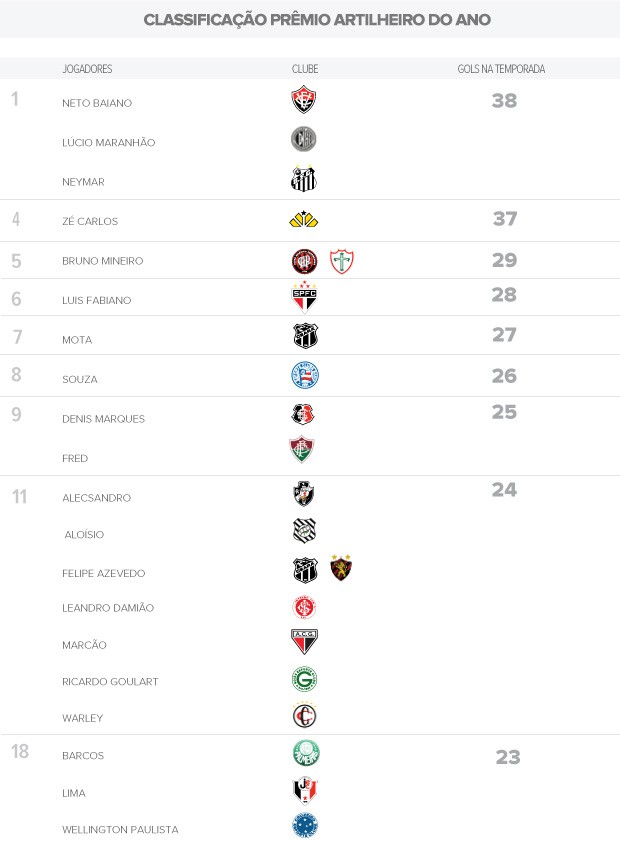Click the CLUBE column header
This screenshot has width=620, height=841.
[305, 69]
